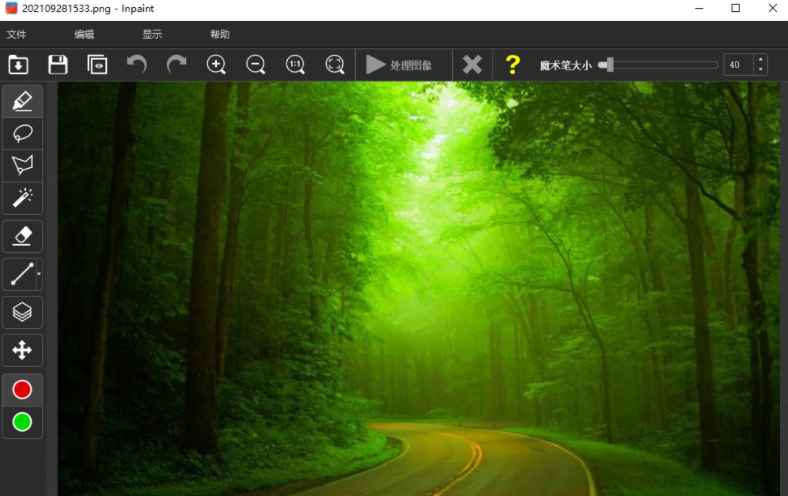Run the process image play button
Screen dimensions: 788x496
(x=399, y=65)
